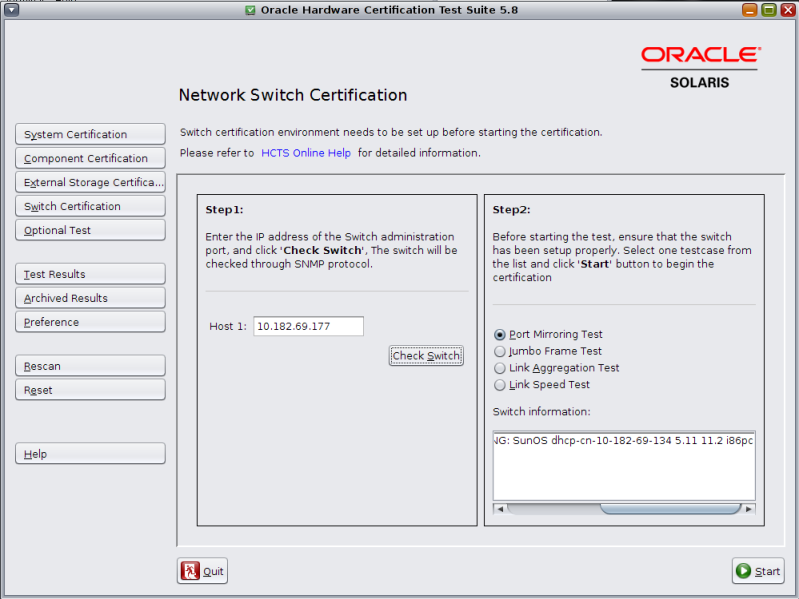The image size is (799, 599).
Task: Click the green Start play icon
Action: pyautogui.click(x=743, y=571)
